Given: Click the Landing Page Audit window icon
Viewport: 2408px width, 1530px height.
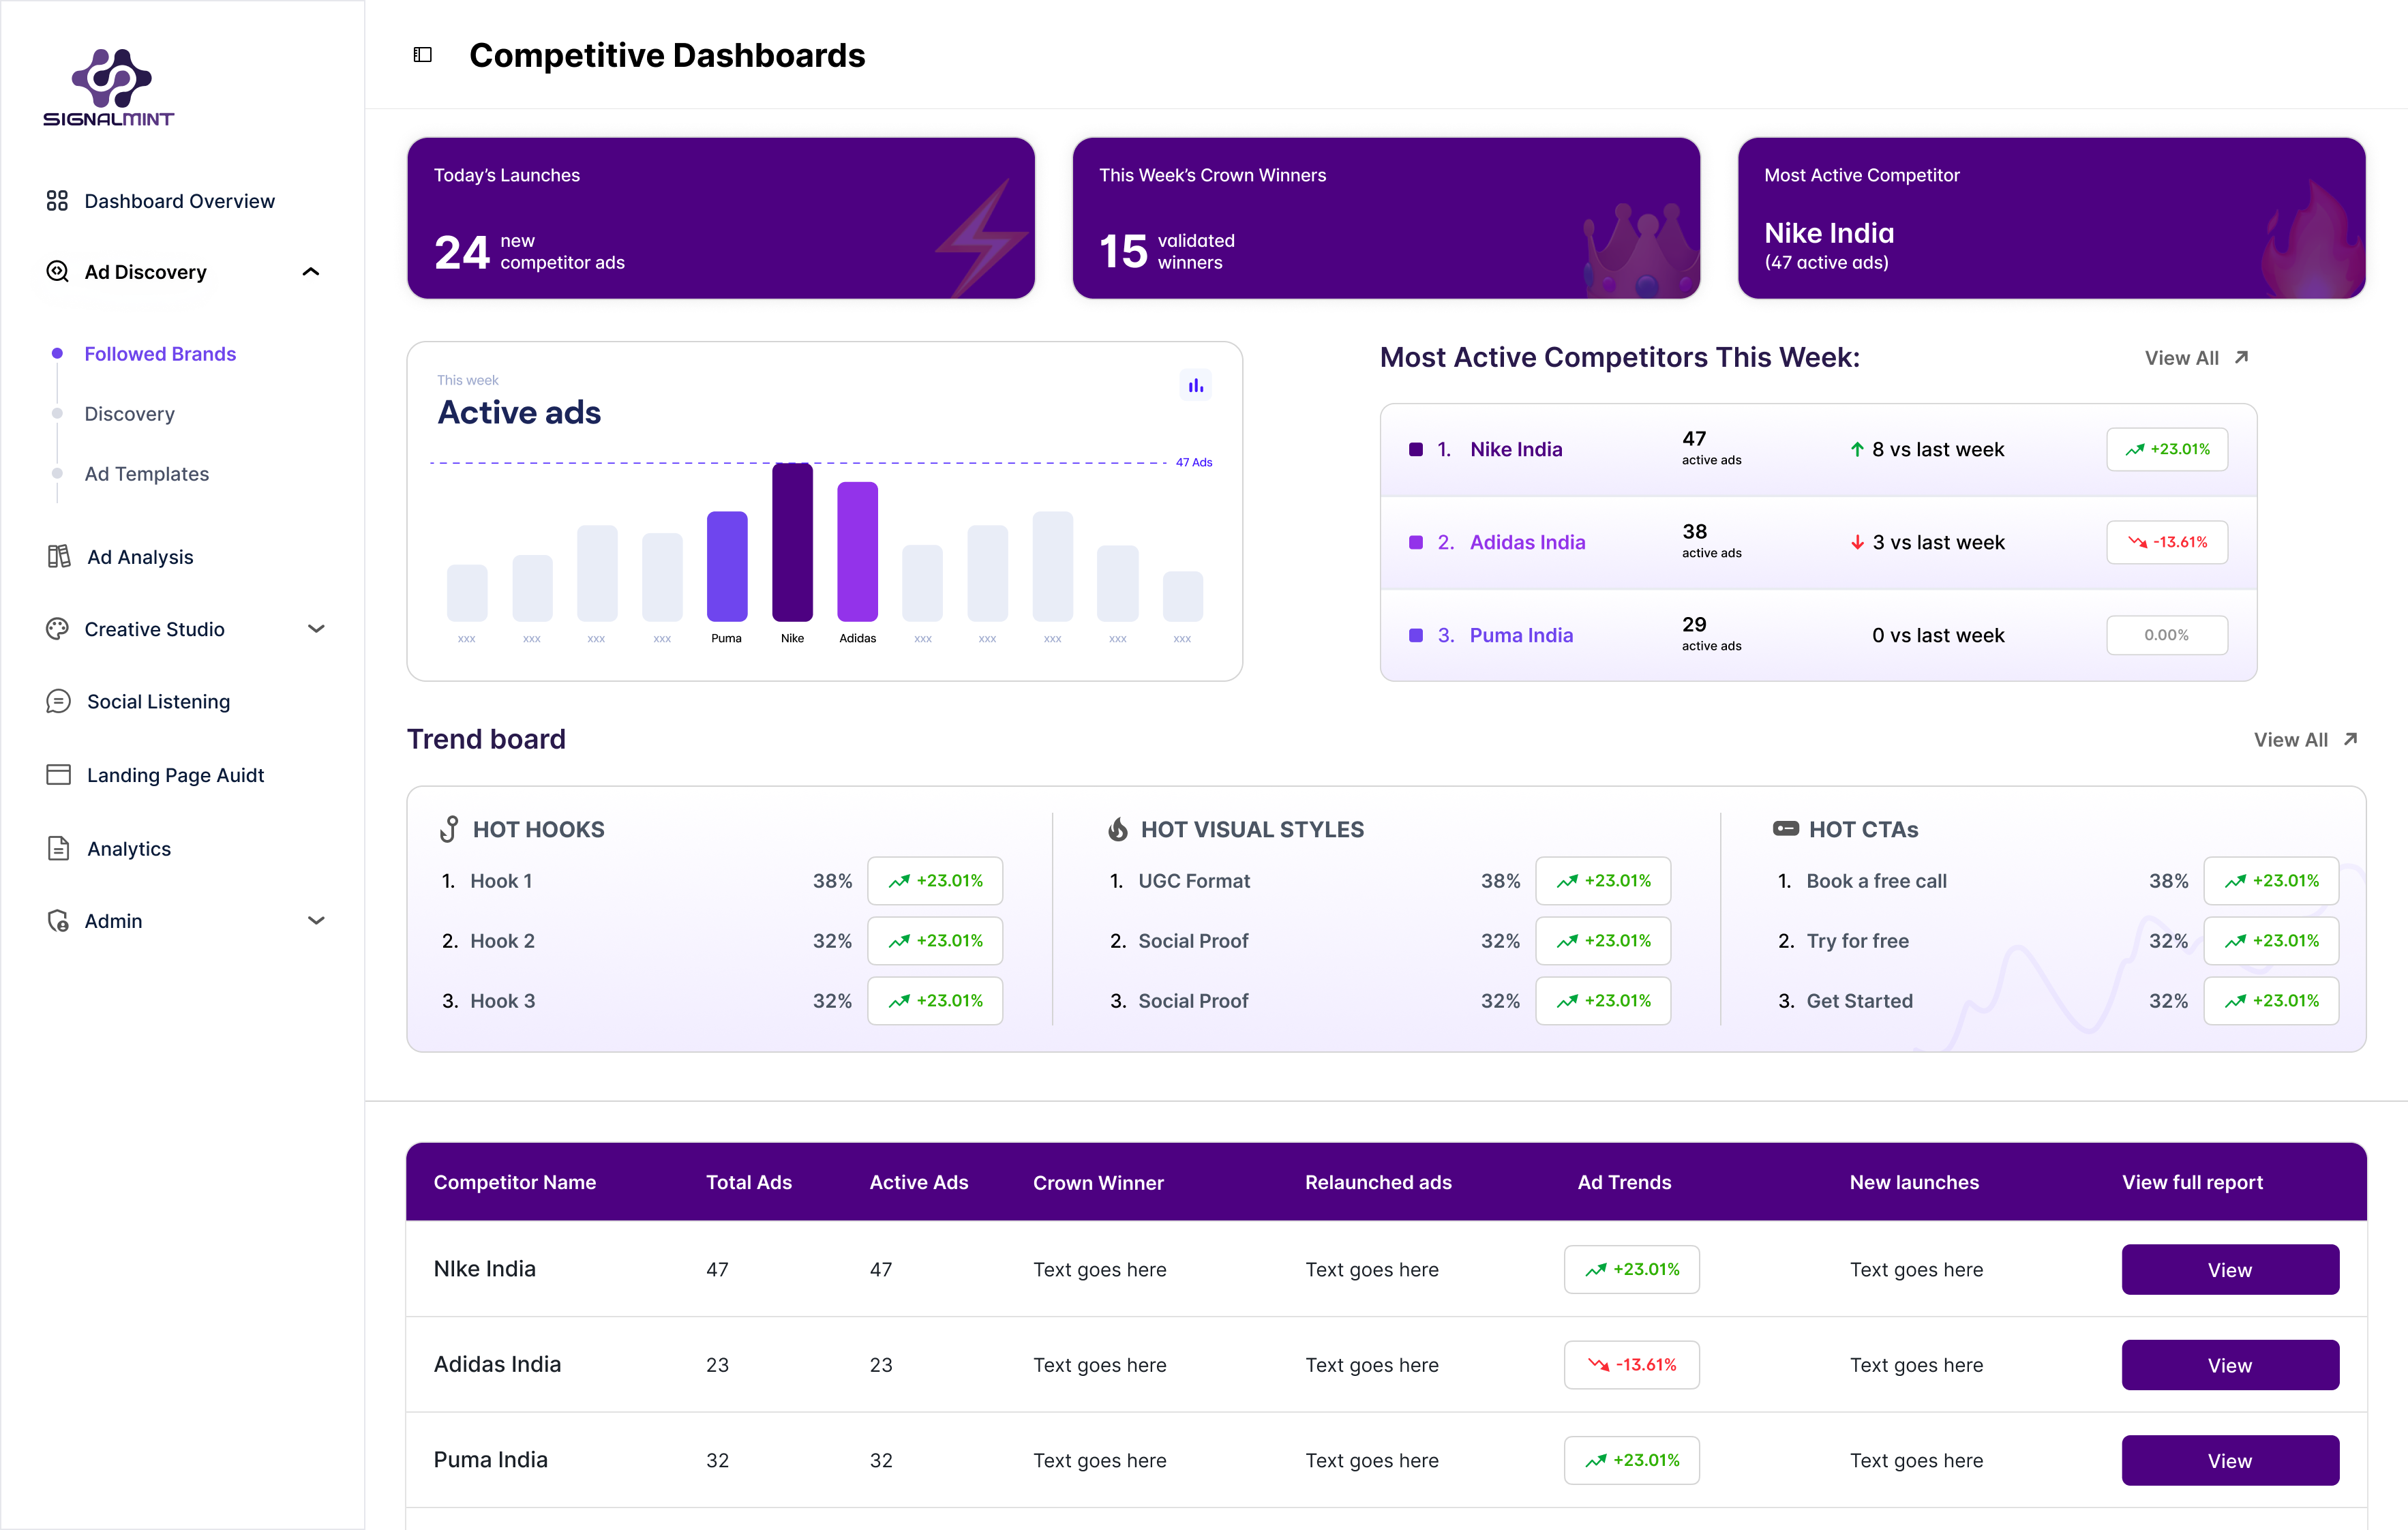Looking at the screenshot, I should [58, 774].
